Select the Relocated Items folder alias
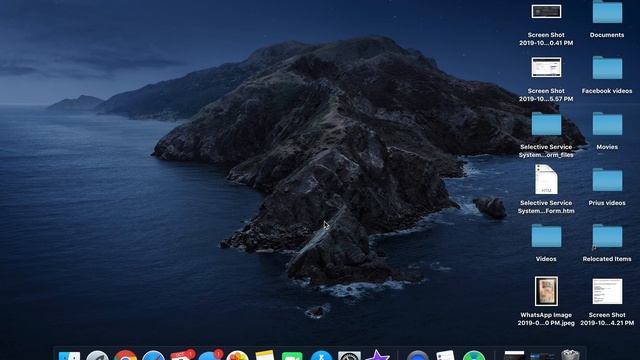Viewport: 640px width, 360px height. click(607, 236)
